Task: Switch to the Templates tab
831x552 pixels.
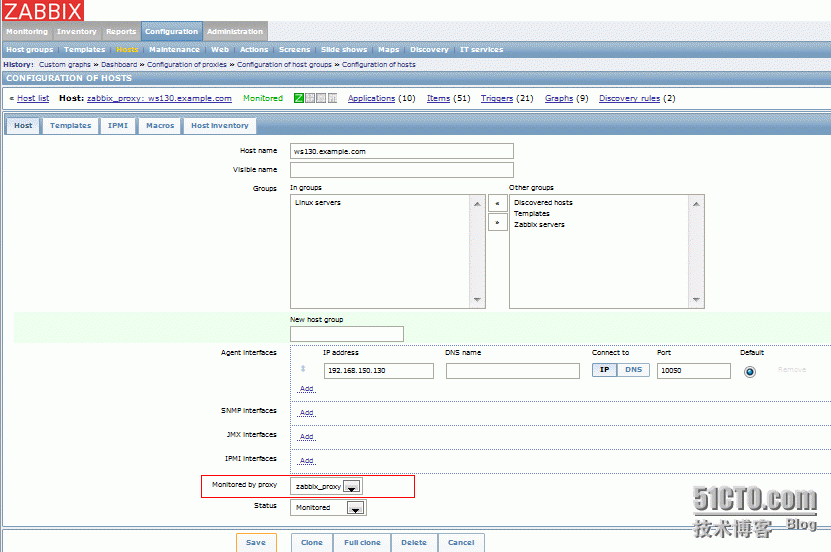Action: click(x=70, y=126)
